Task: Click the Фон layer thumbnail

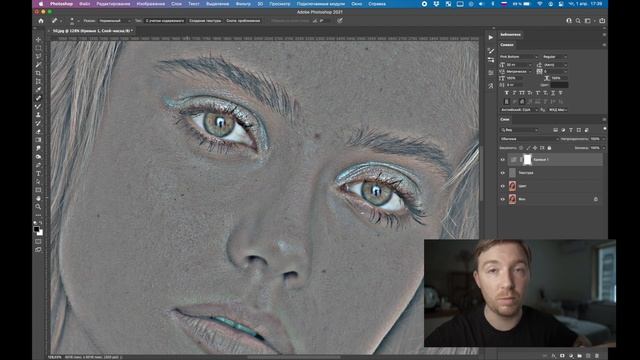Action: (513, 199)
